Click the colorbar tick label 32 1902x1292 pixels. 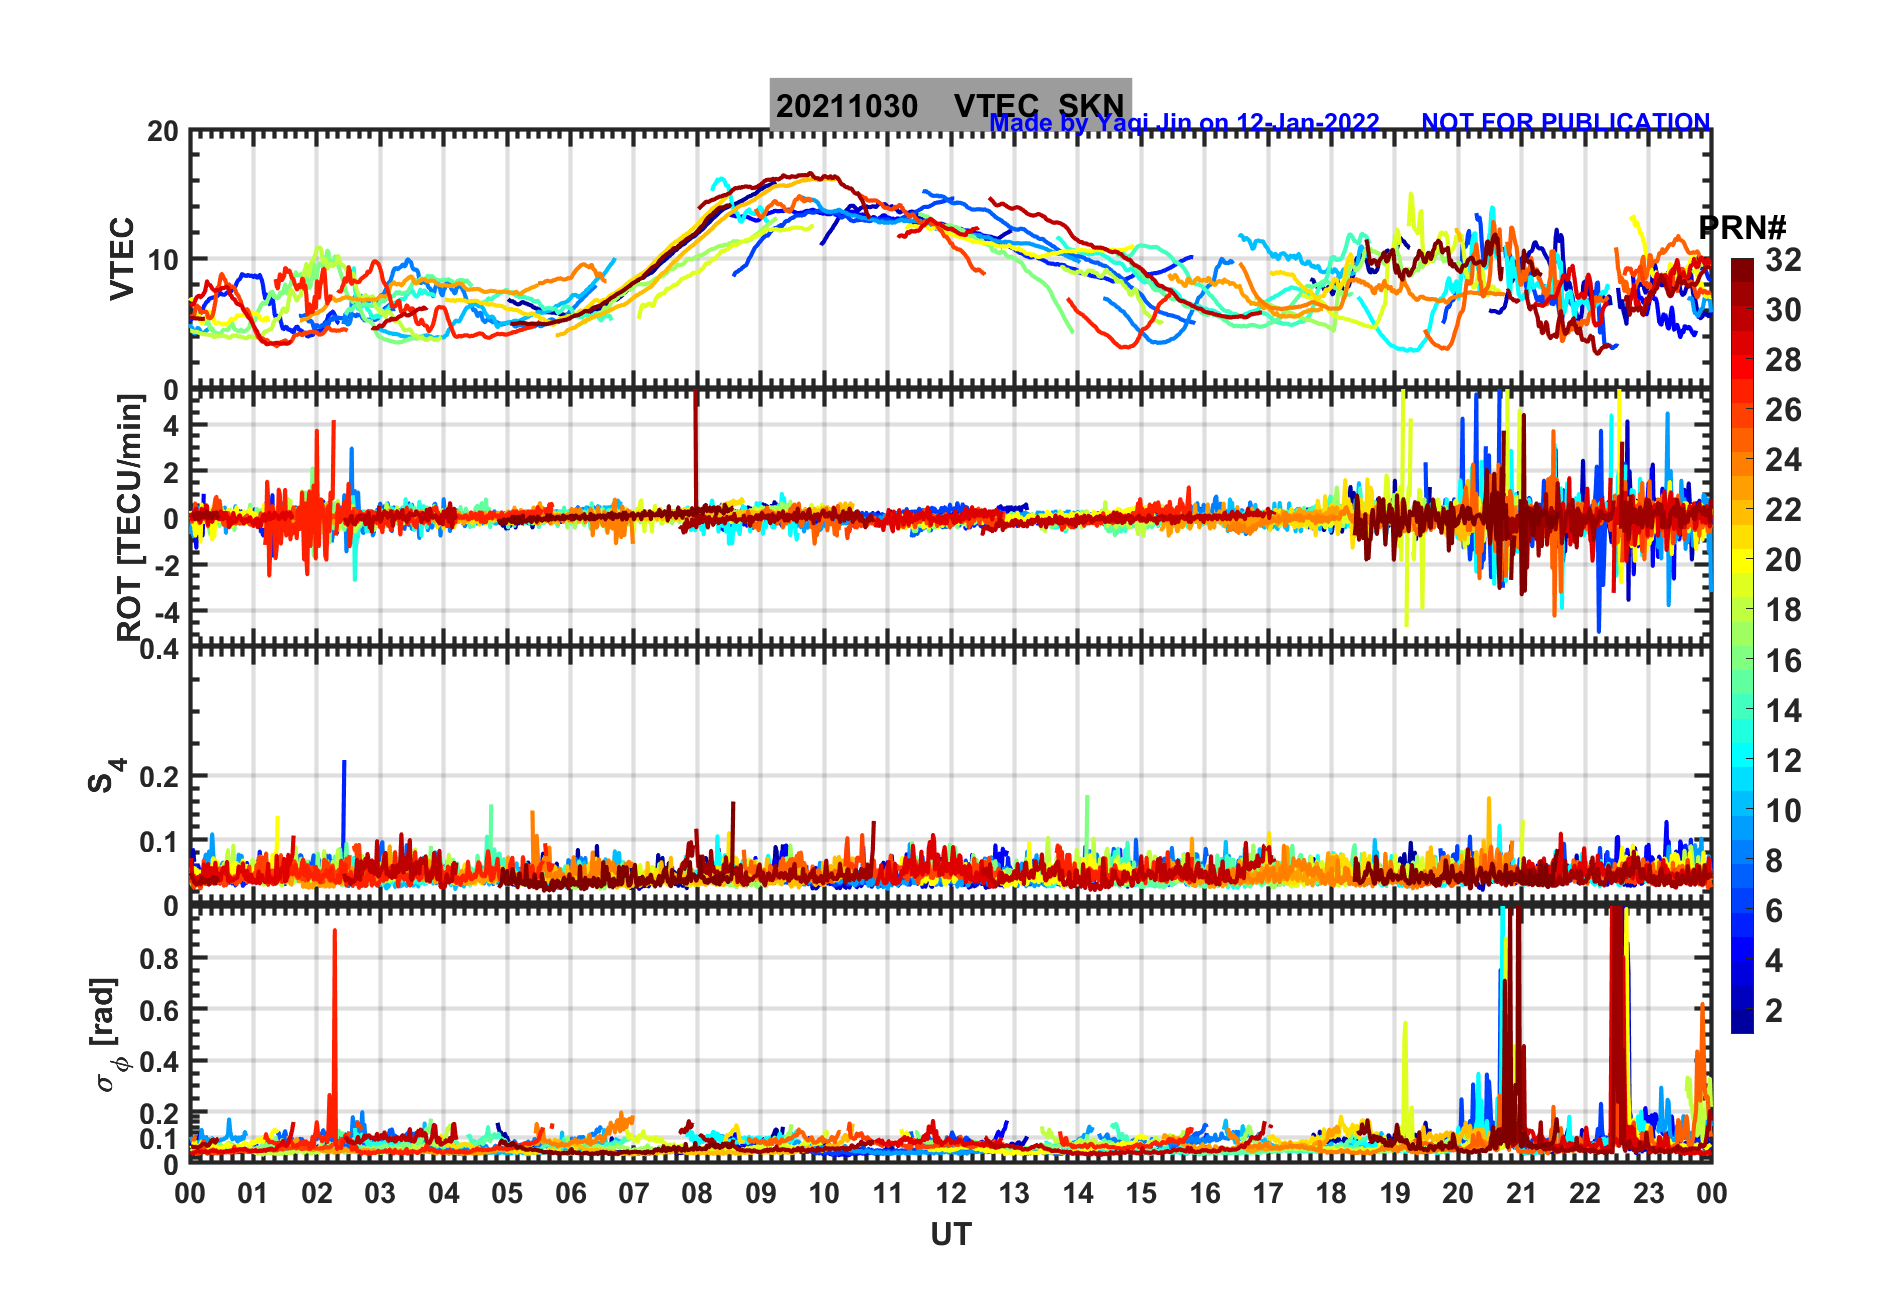click(1783, 260)
